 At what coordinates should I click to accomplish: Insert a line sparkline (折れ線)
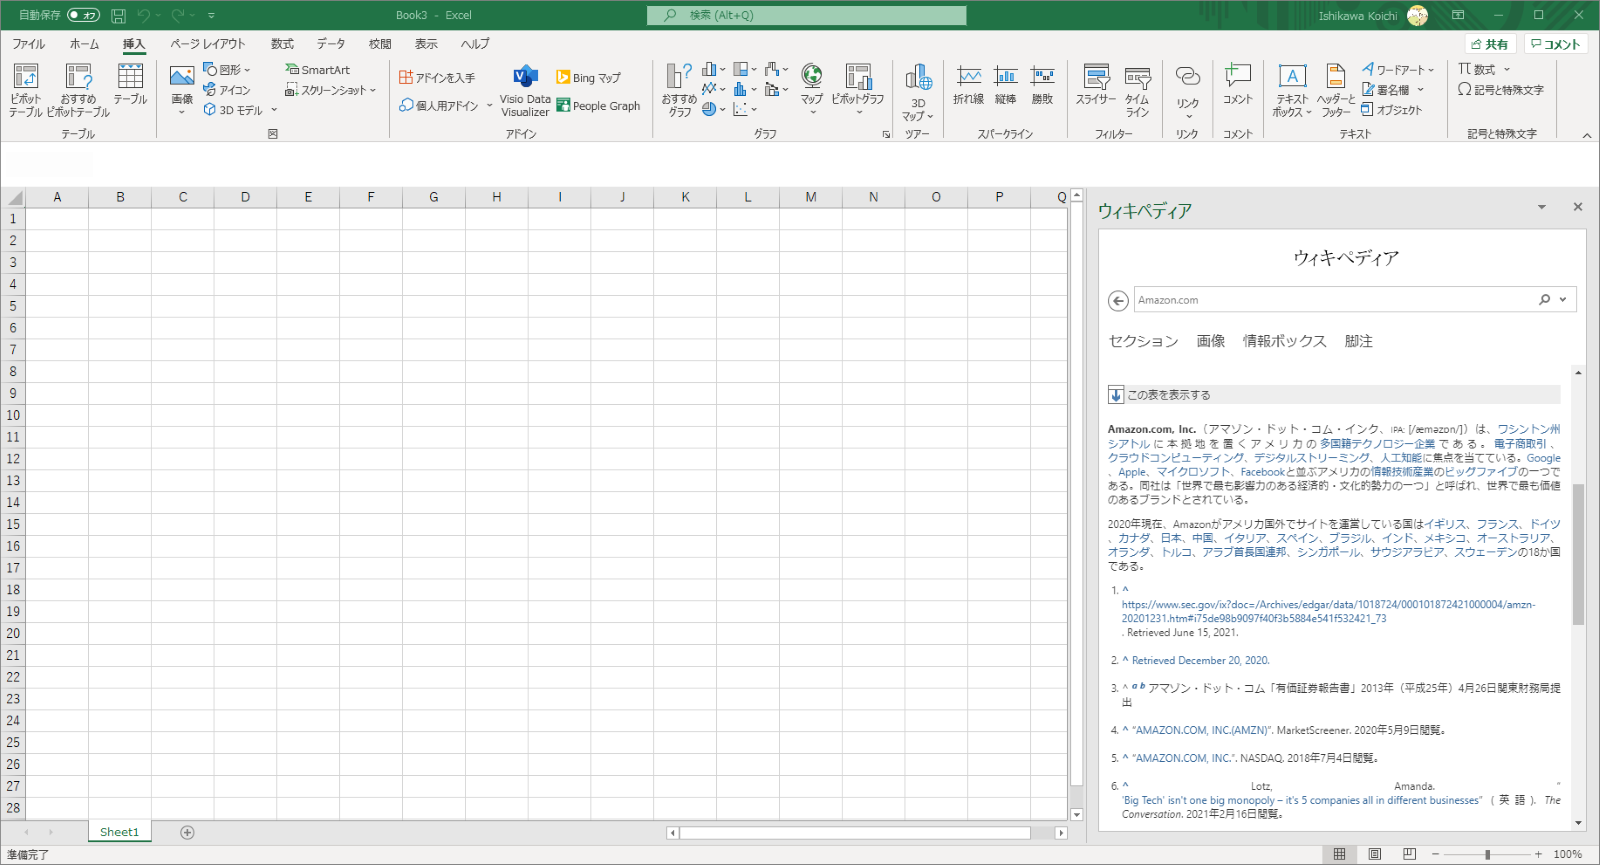(968, 84)
